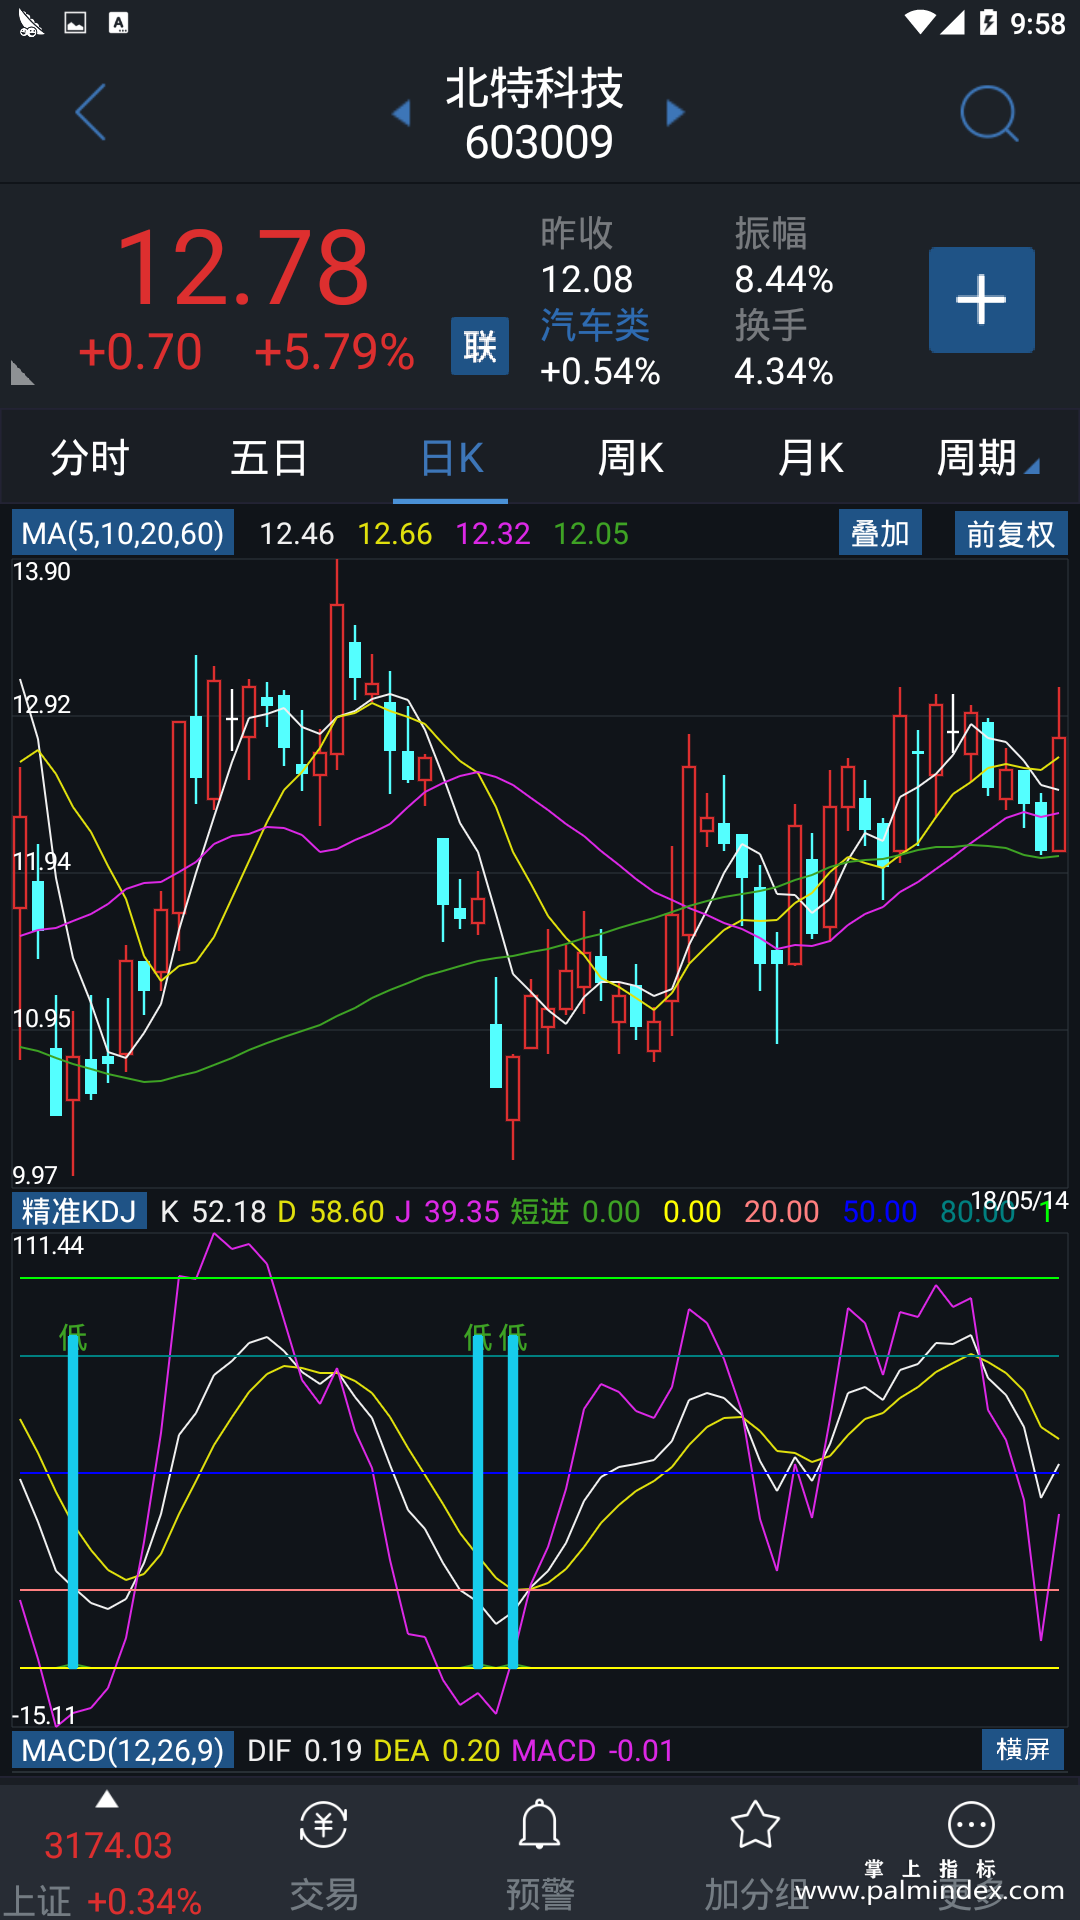Tap the KDJ K value 52.18

(229, 1212)
